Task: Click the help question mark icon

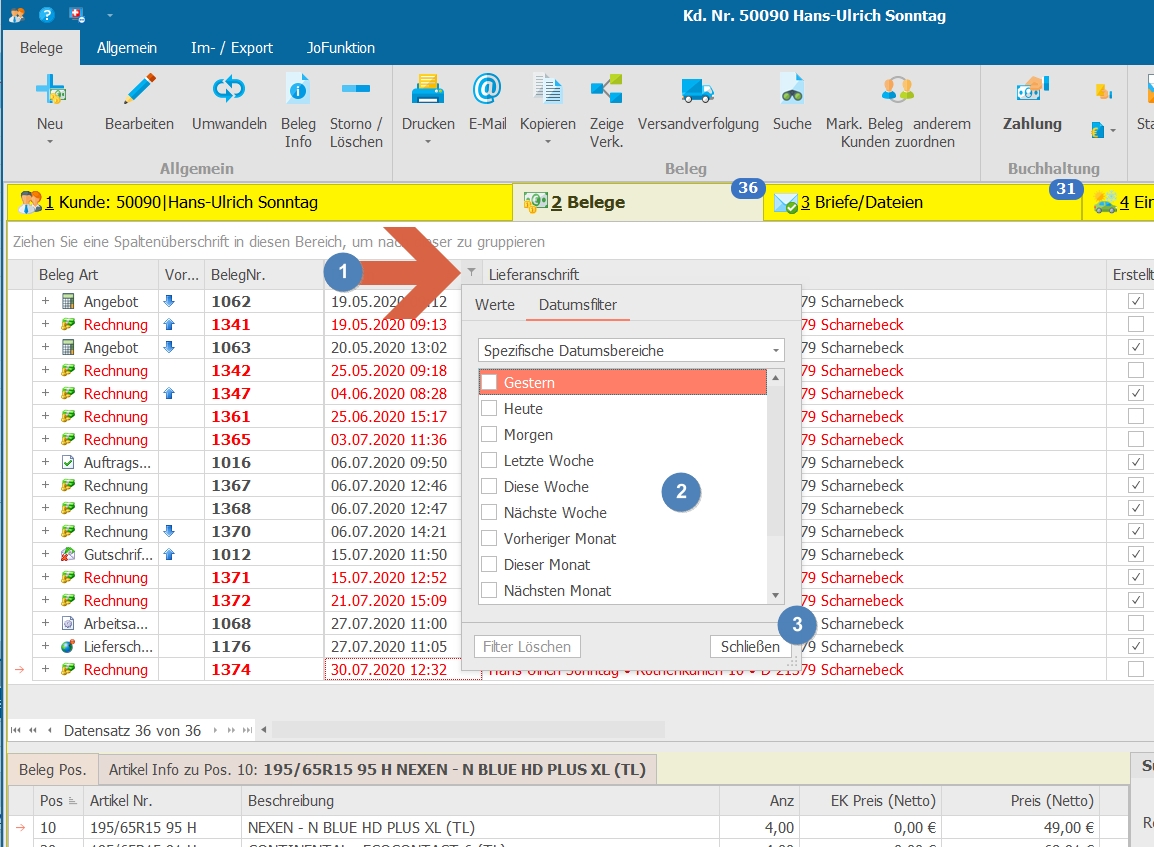Action: point(46,15)
